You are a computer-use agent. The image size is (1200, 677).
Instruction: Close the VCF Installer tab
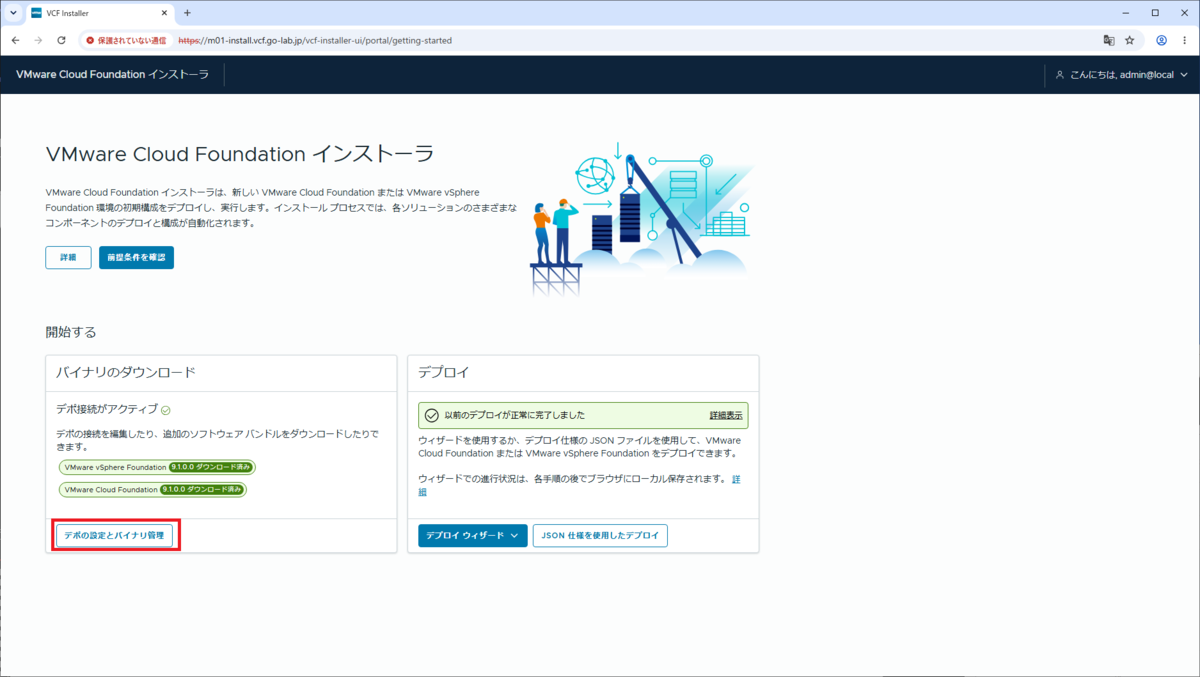click(x=163, y=13)
